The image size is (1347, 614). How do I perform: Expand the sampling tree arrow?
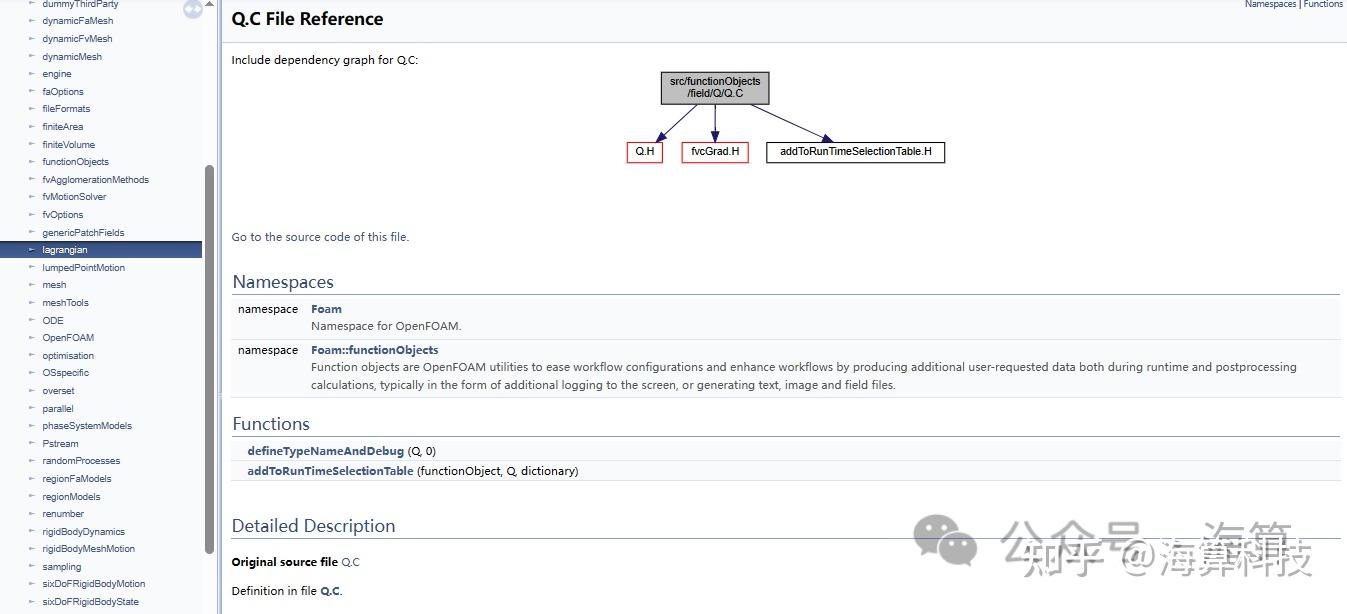[x=32, y=567]
